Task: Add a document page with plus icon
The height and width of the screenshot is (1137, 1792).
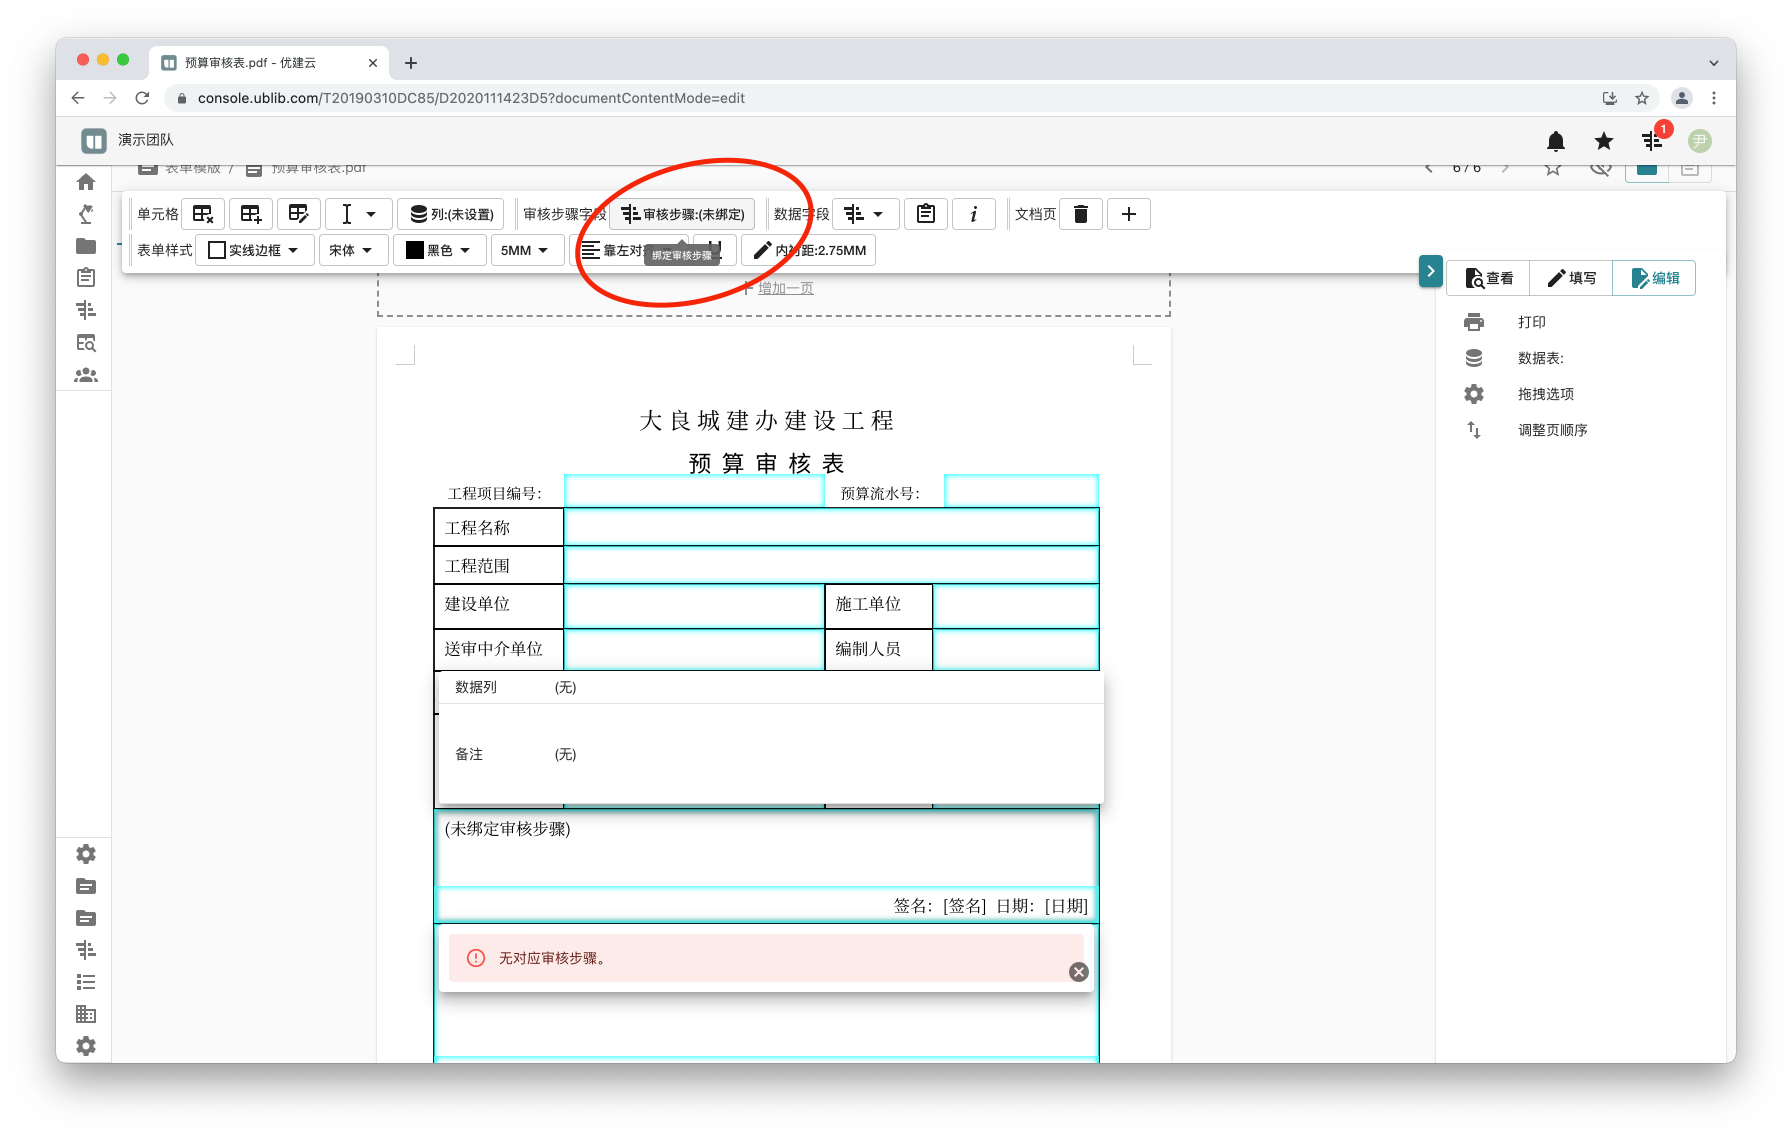Action: pos(1128,214)
